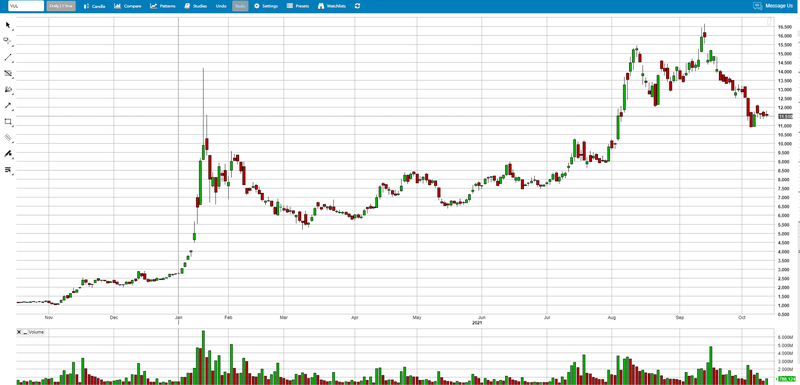Select the arrow pointer tool
The width and height of the screenshot is (800, 385).
[8, 24]
